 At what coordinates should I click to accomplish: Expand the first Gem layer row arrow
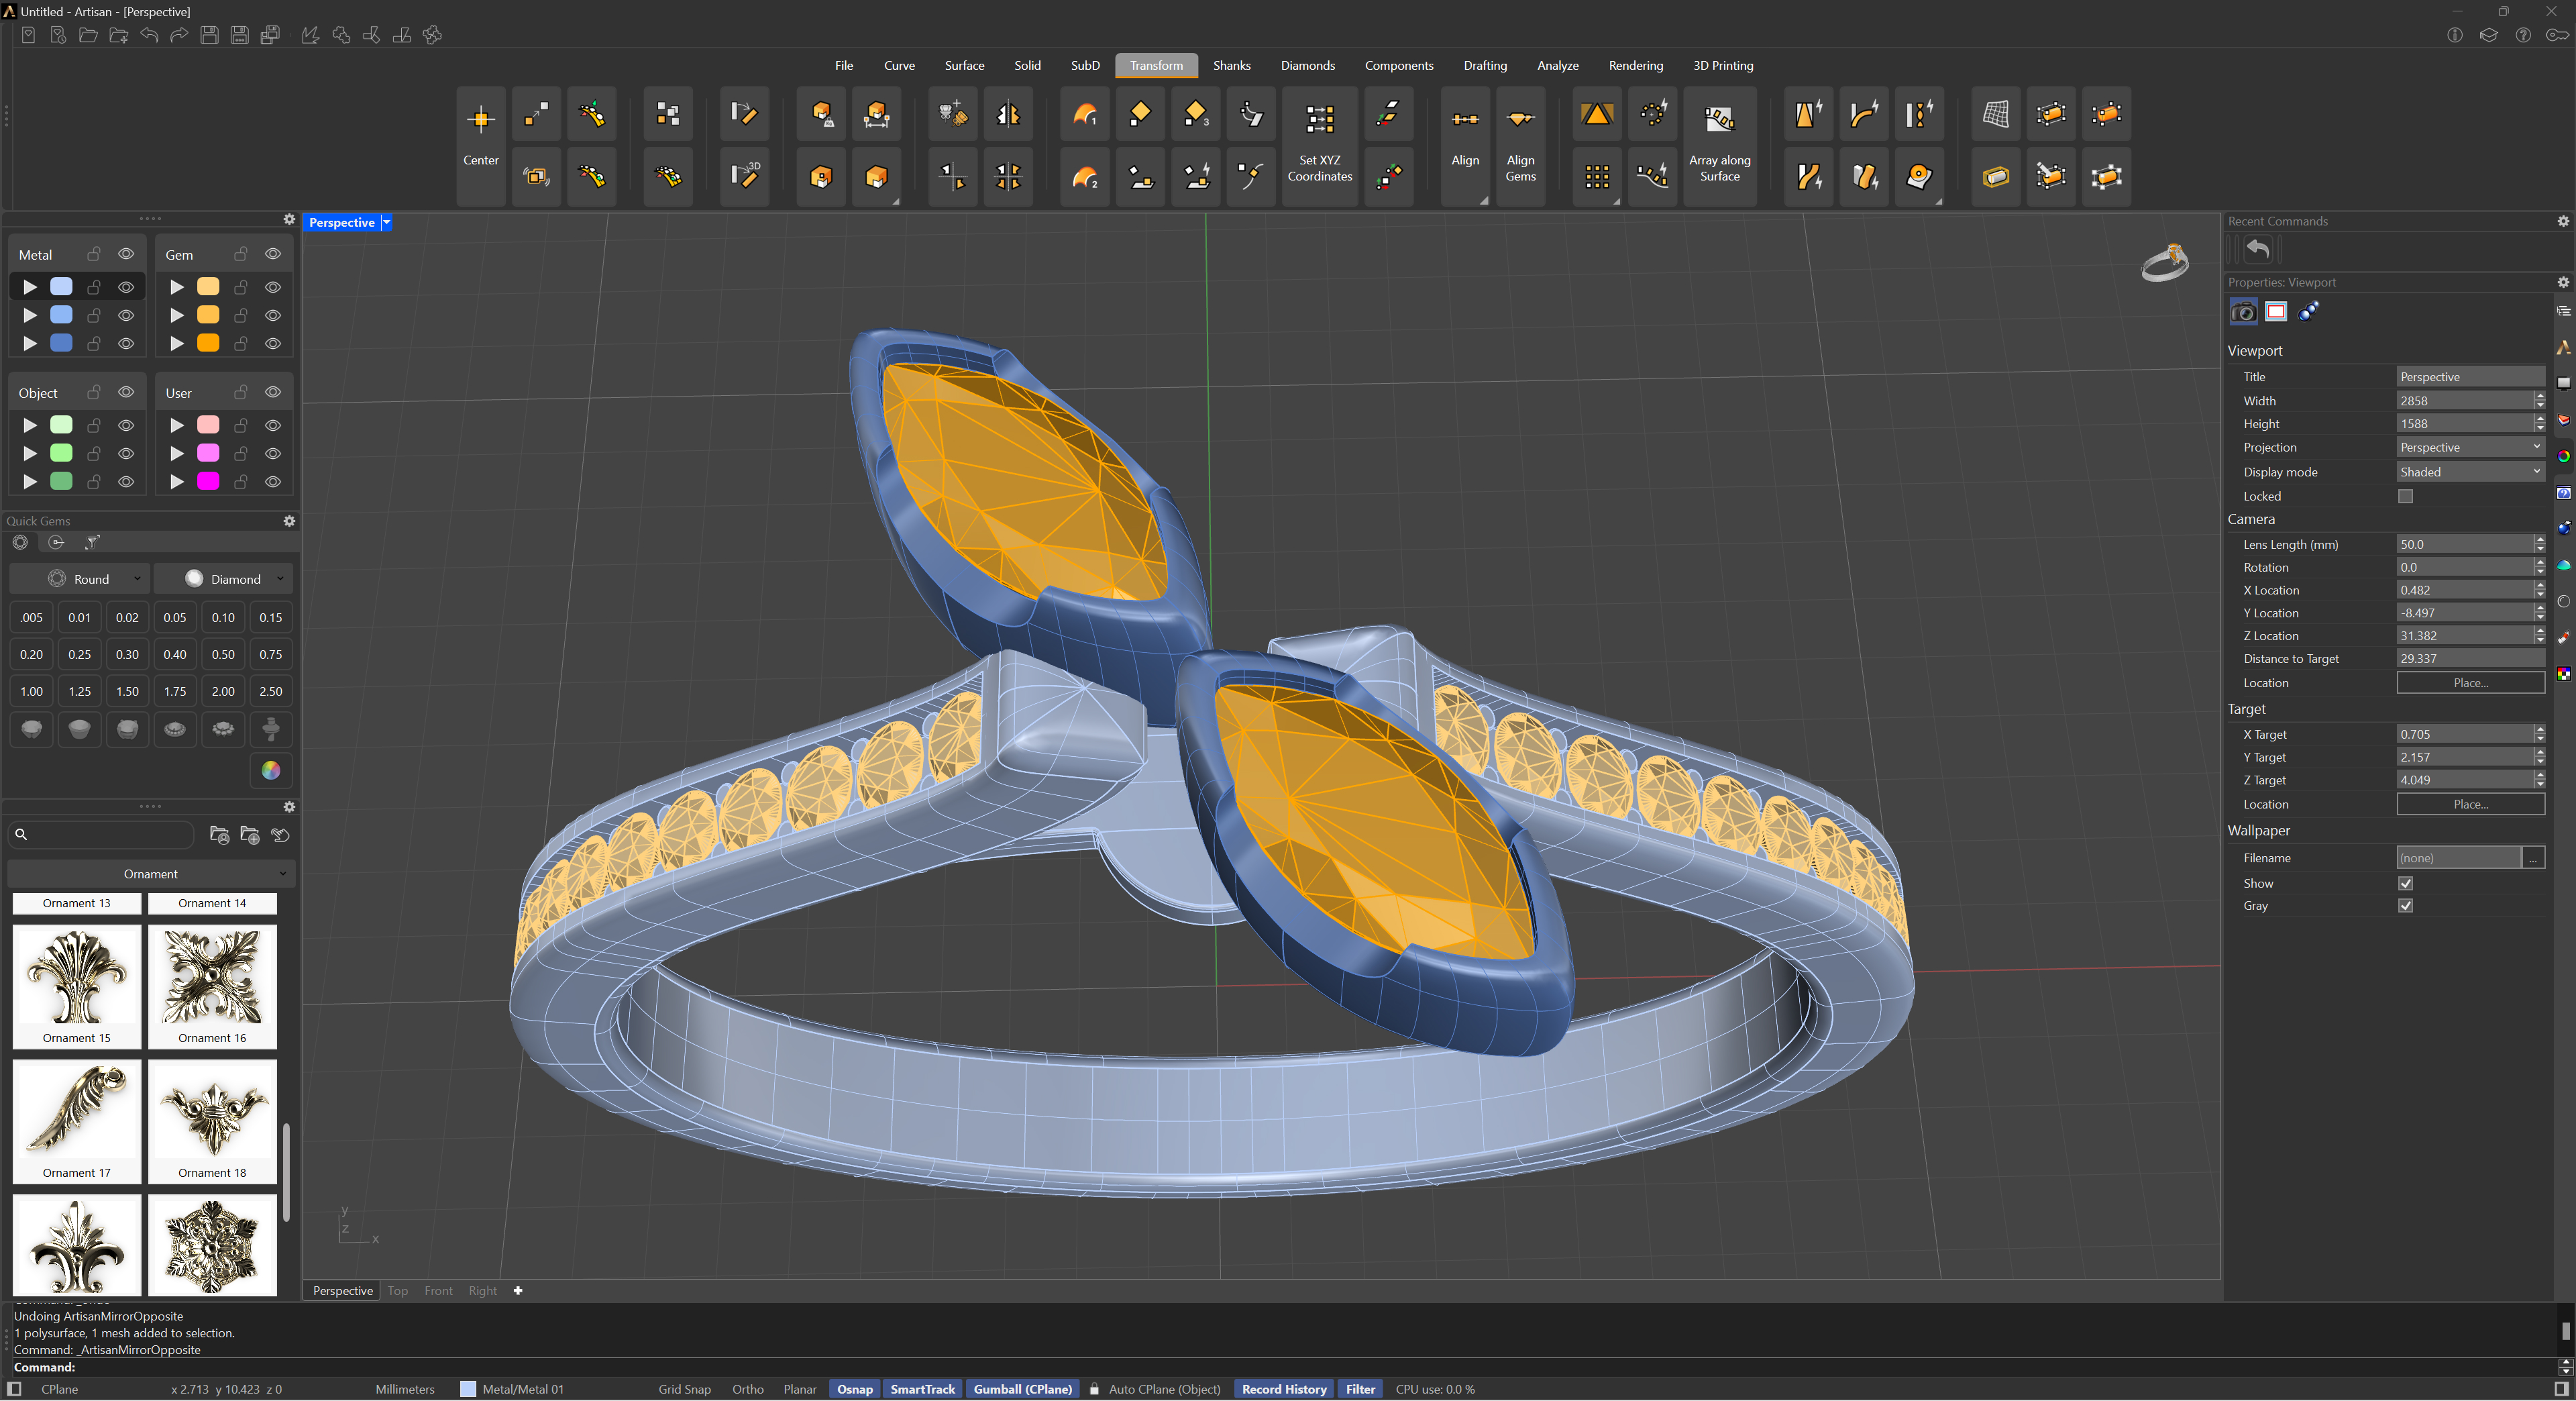coord(177,287)
